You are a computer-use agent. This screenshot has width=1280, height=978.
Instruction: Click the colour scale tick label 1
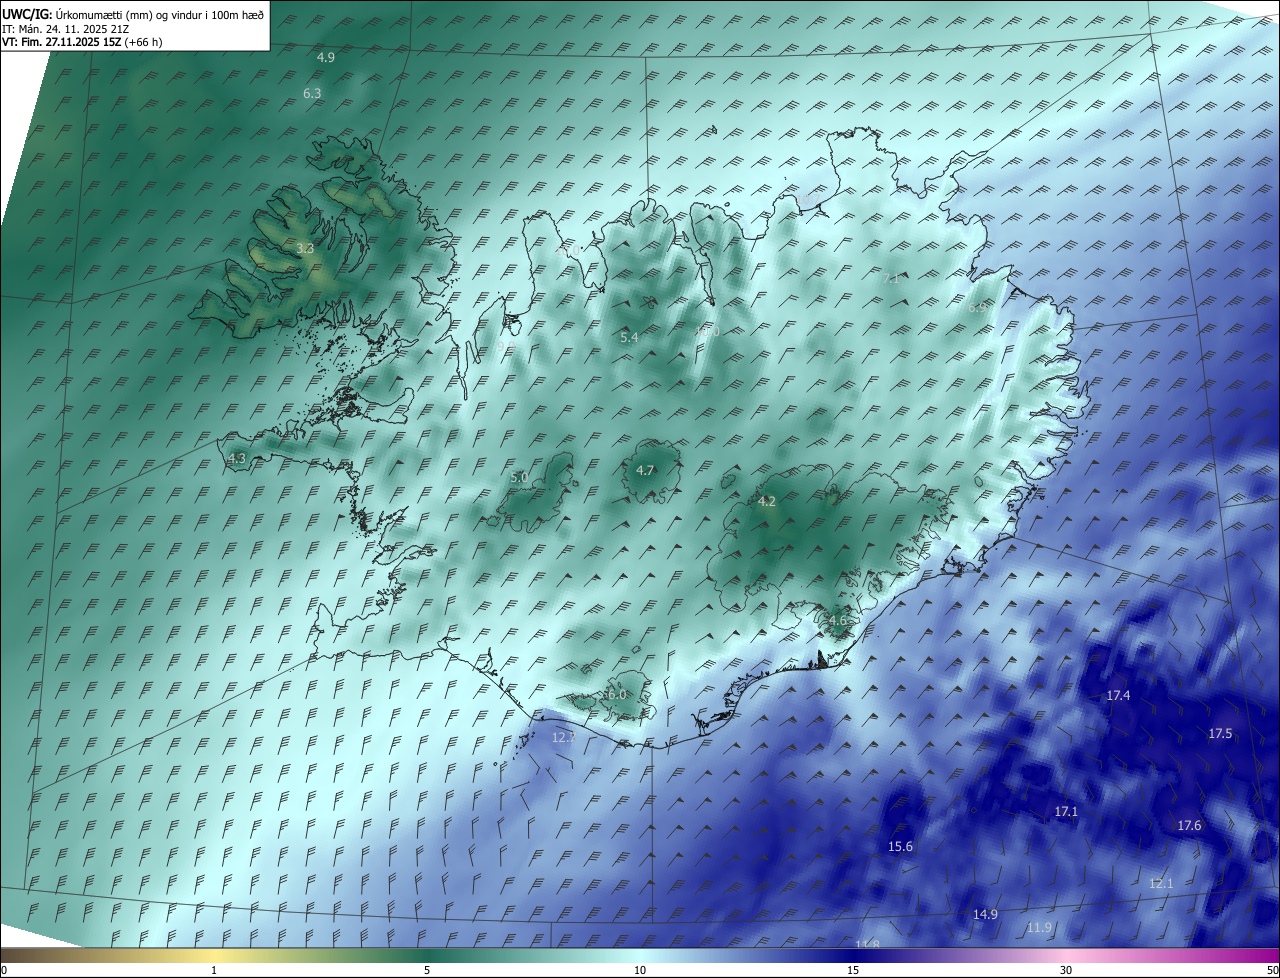tap(214, 970)
